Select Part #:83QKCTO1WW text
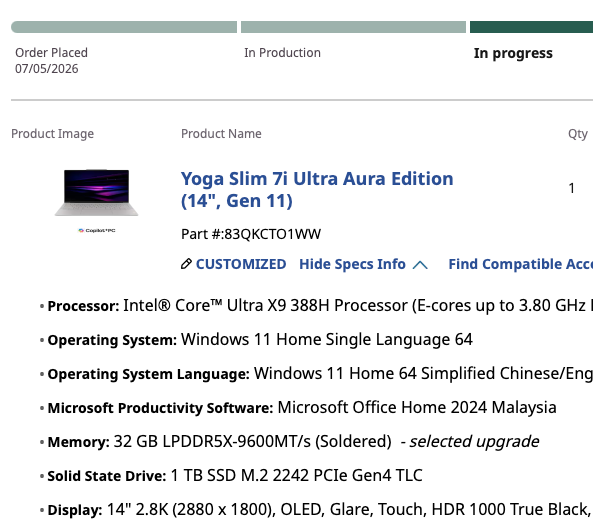 (x=251, y=234)
